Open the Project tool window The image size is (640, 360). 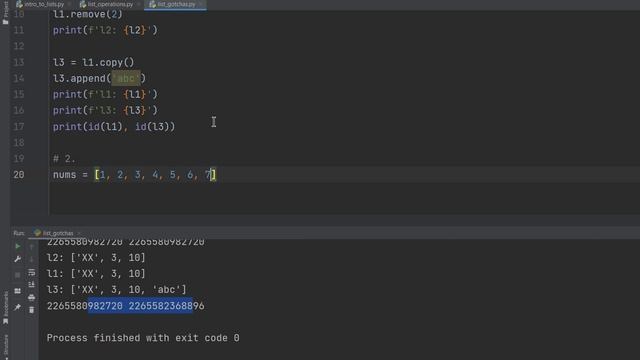(5, 13)
